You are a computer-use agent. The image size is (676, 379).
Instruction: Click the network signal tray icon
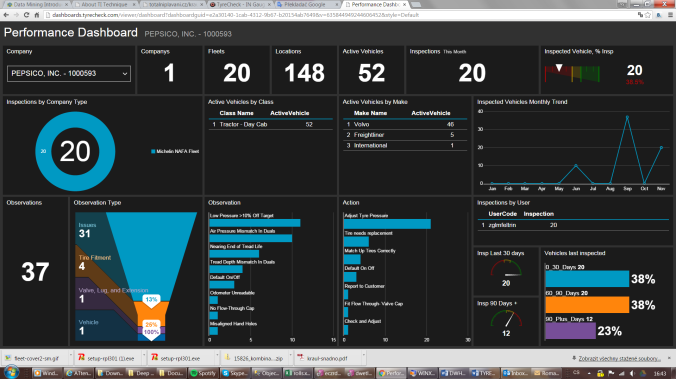coord(621,373)
